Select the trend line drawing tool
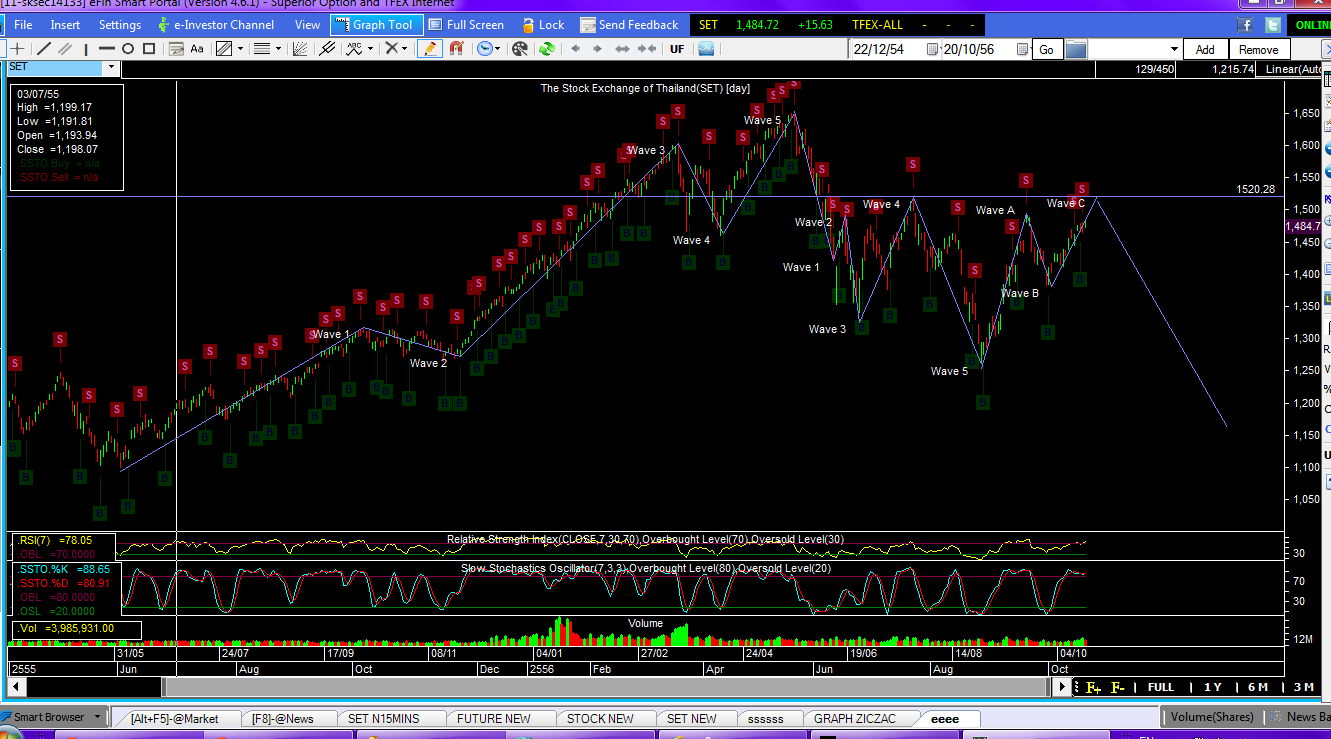The height and width of the screenshot is (739, 1331). pos(43,49)
